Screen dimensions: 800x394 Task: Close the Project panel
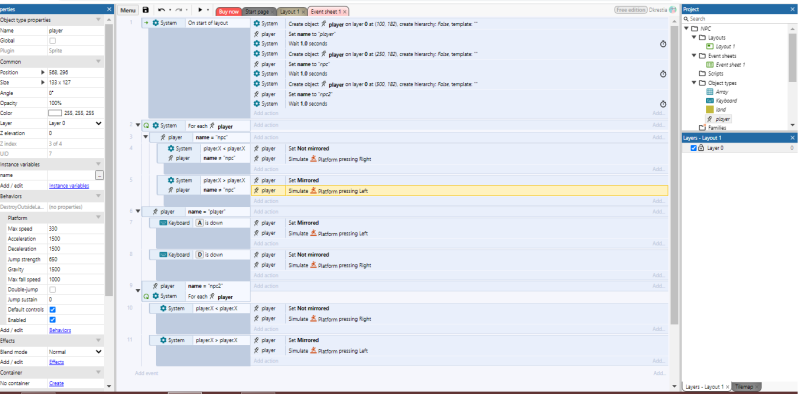coord(793,9)
